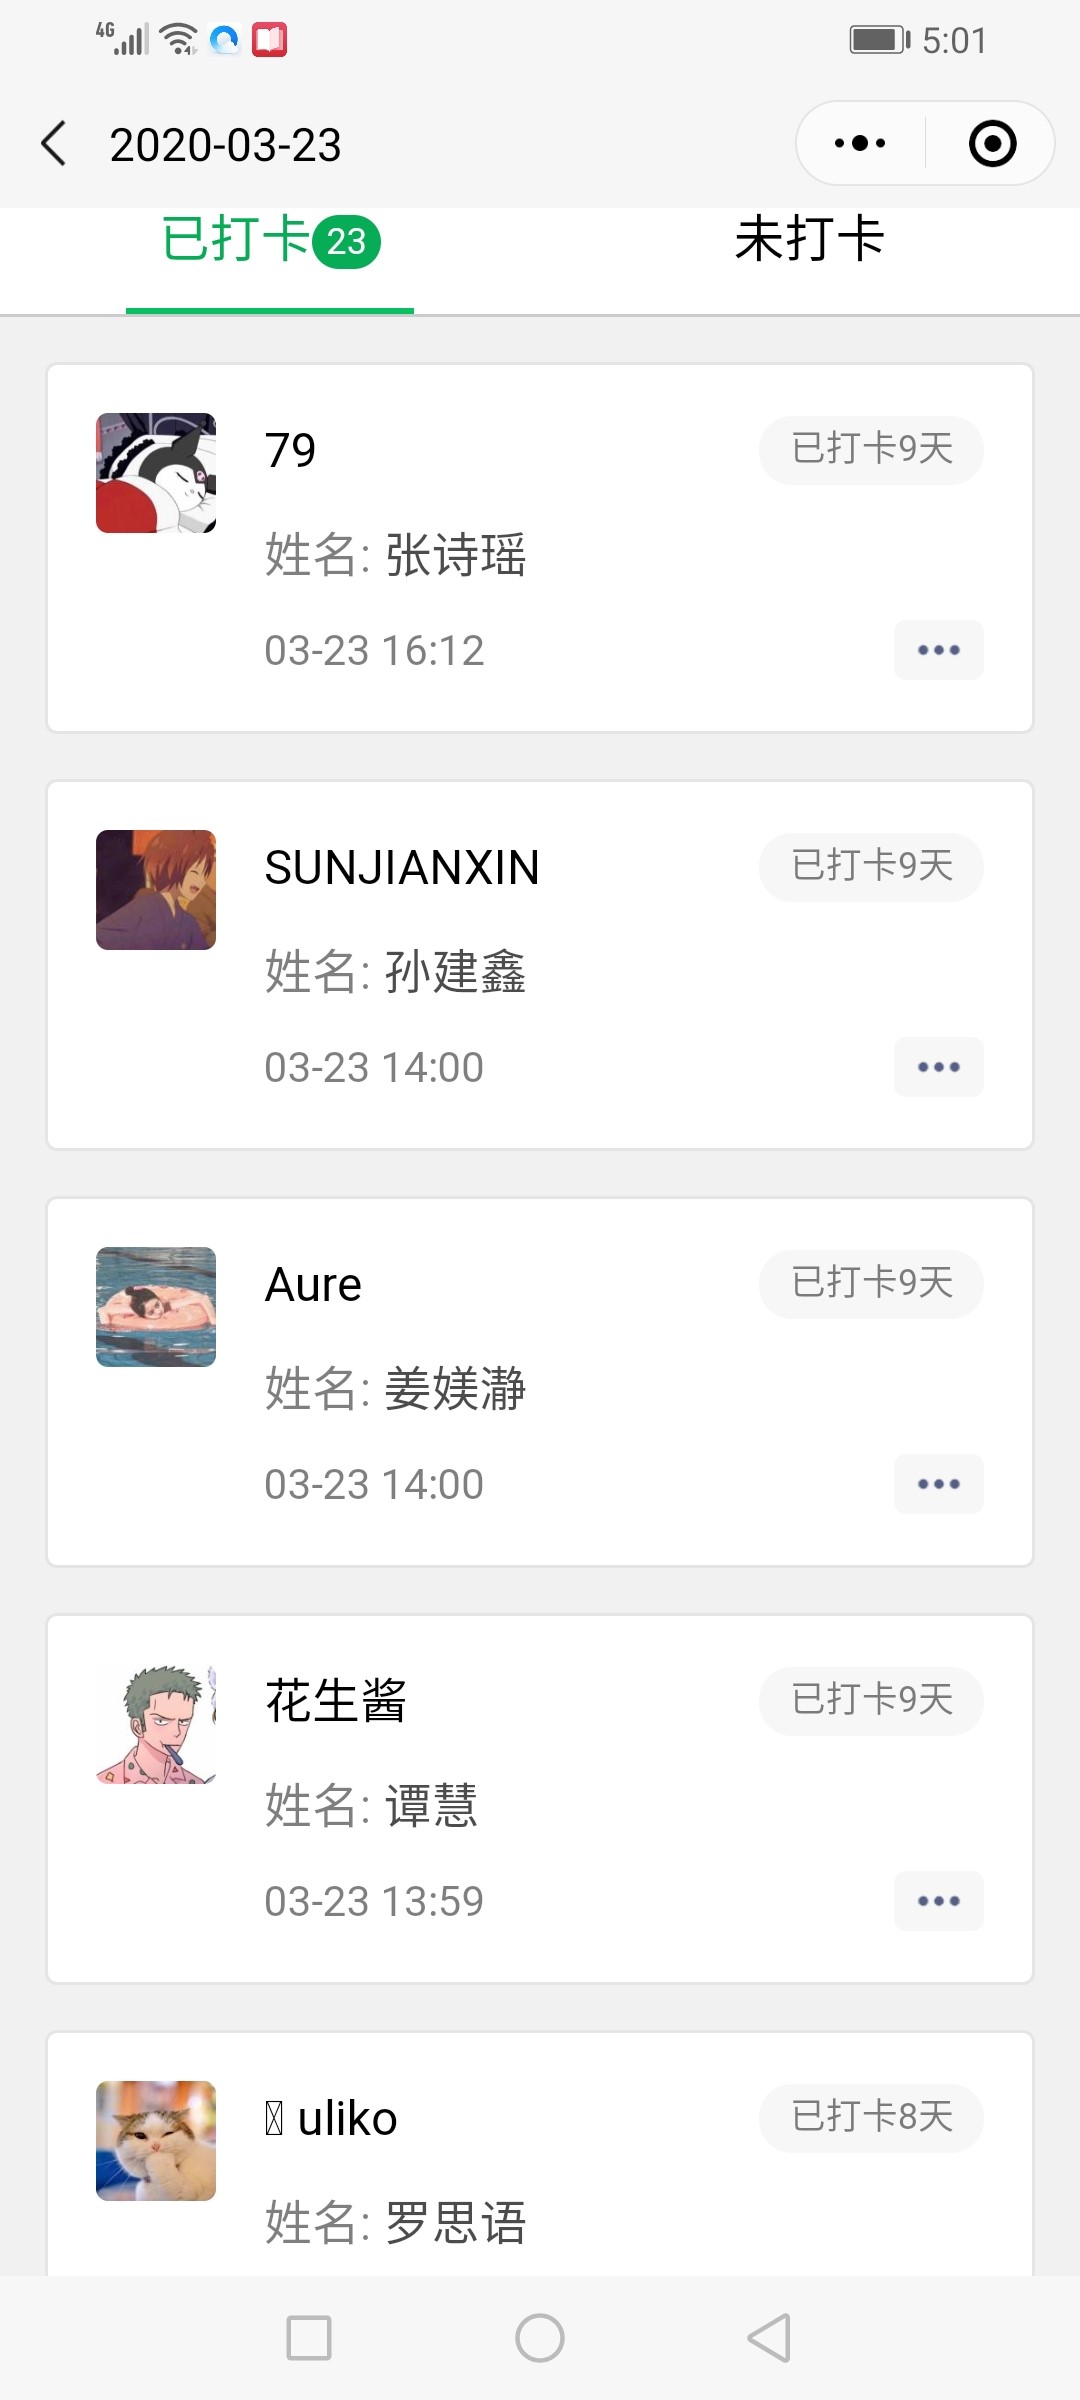Open more options for 谭慧's record
Viewport: 1080px width, 2400px height.
point(938,1901)
